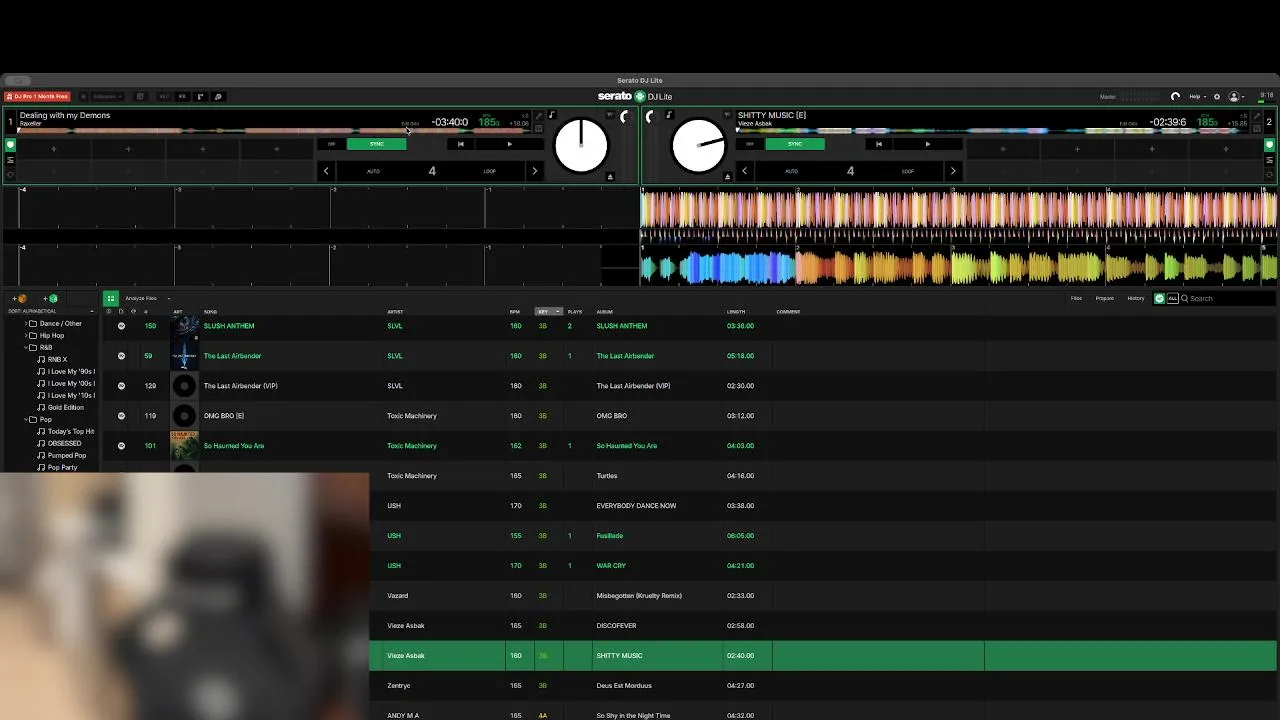Play deck 1 track
The image size is (1280, 720).
coord(509,144)
